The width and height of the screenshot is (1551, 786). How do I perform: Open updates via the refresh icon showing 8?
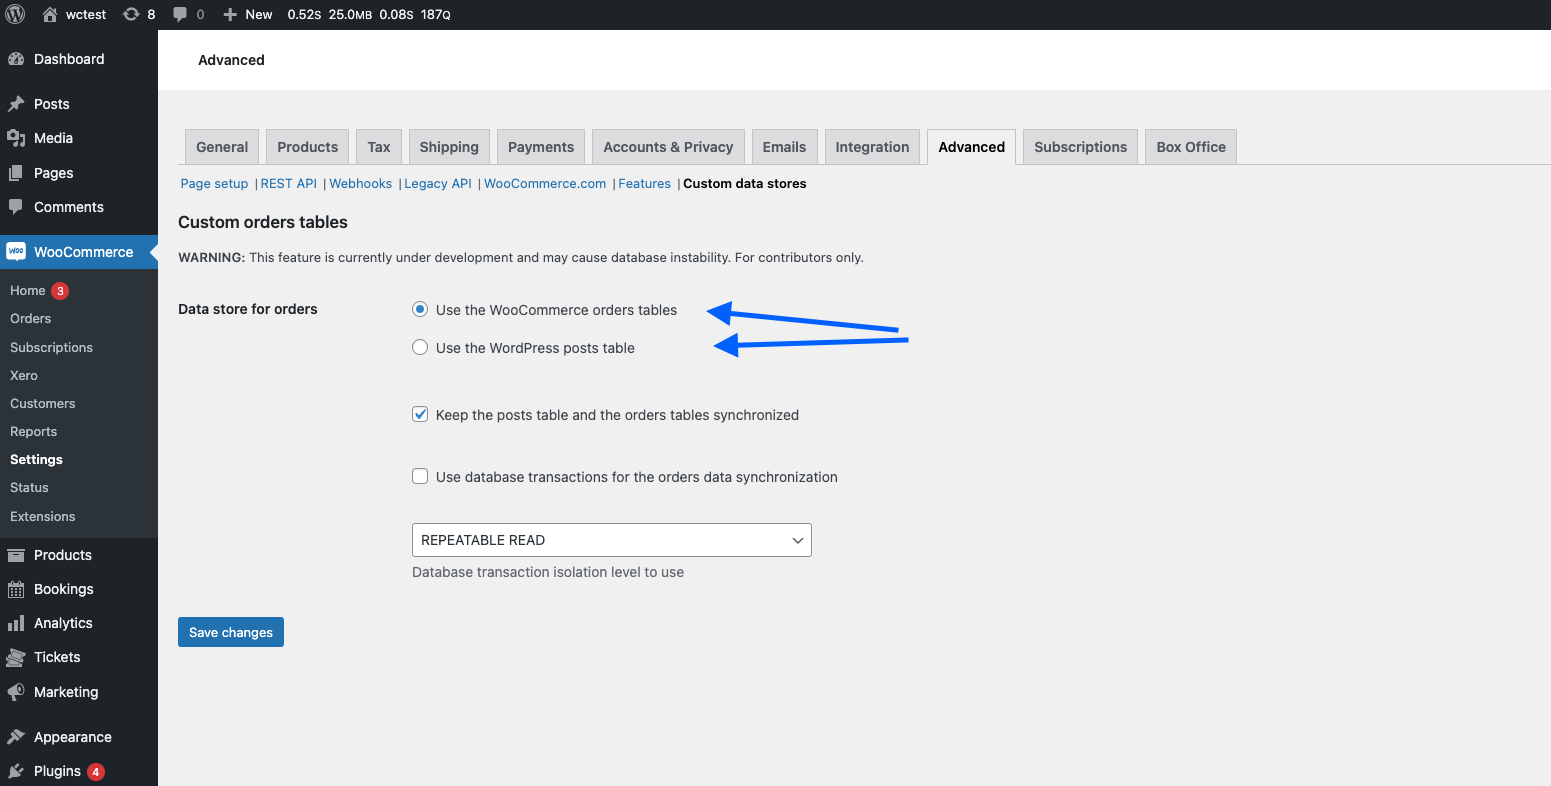[130, 14]
